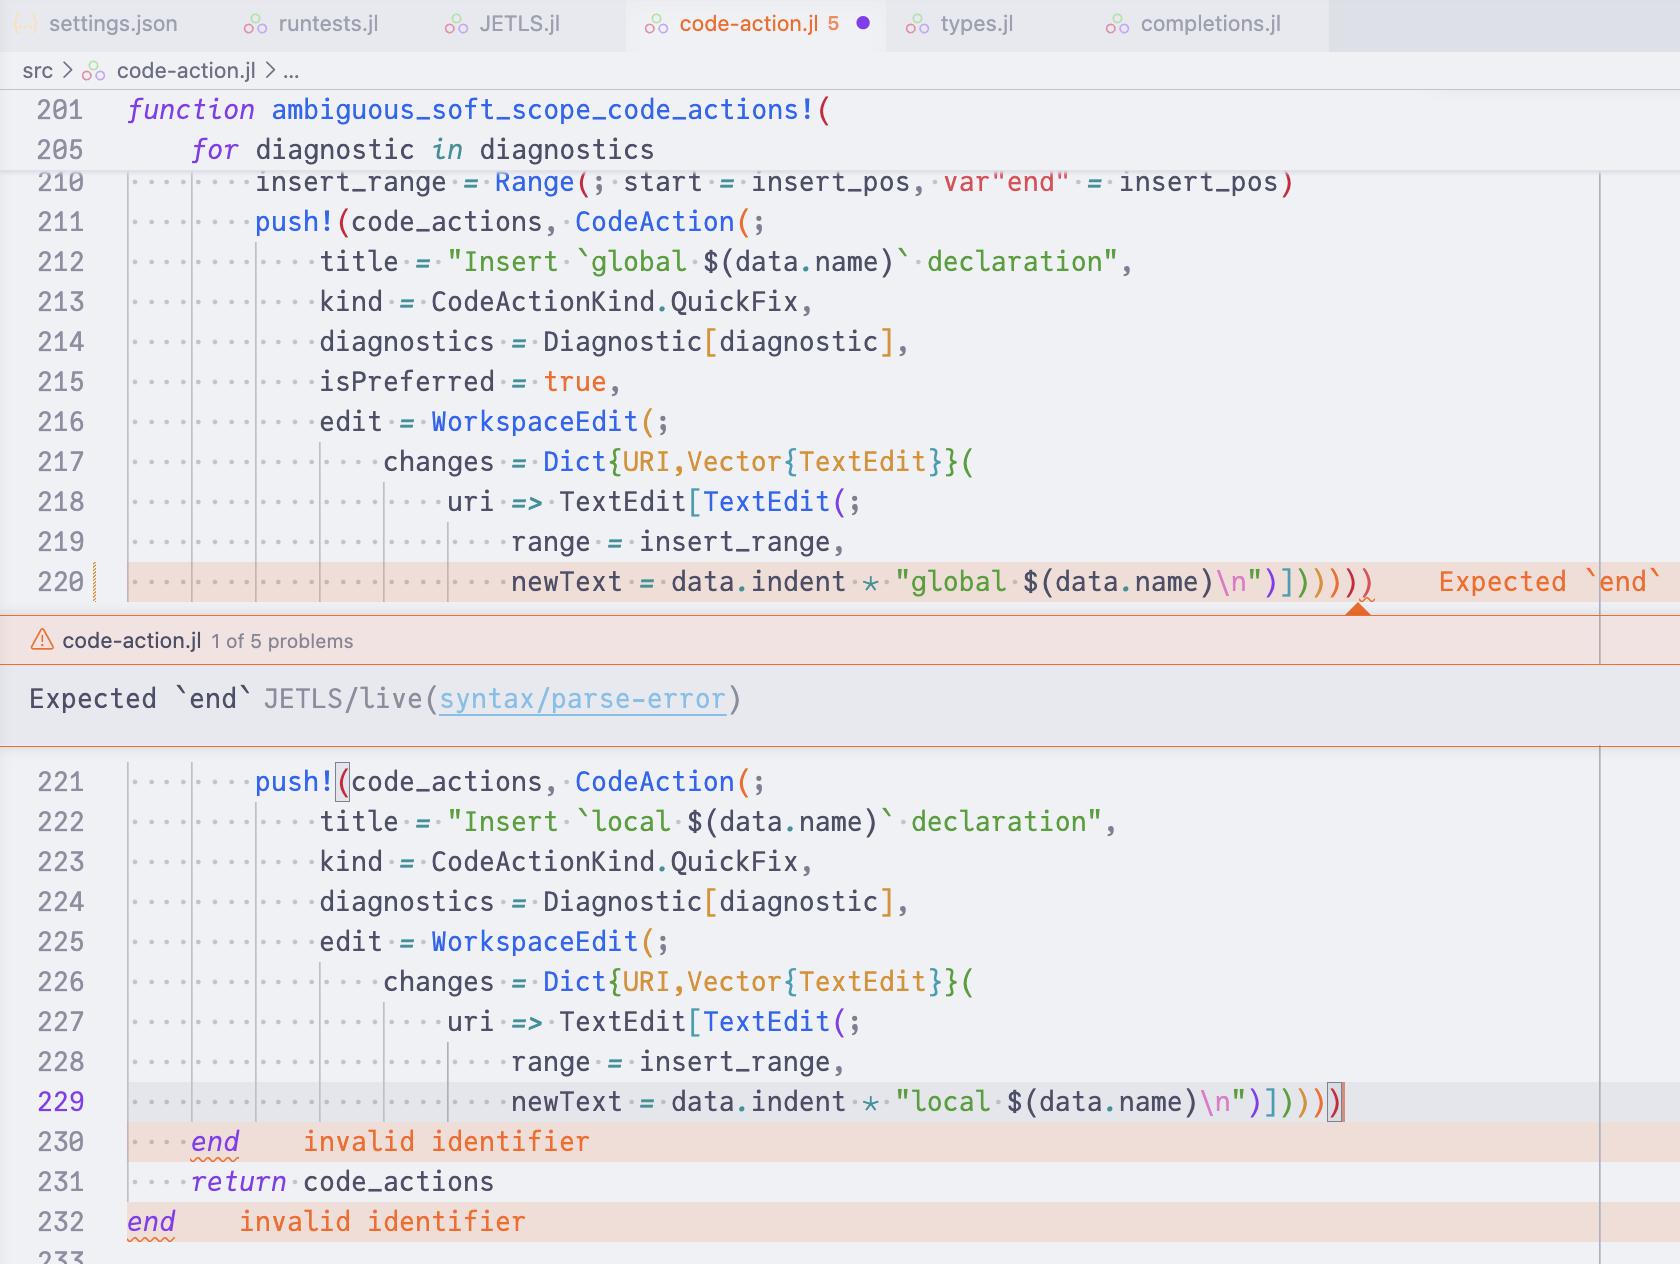Screen dimensions: 1680x1264
Task: Click 'CodeActionKind.QuickFix' on line 213
Action: pos(615,302)
